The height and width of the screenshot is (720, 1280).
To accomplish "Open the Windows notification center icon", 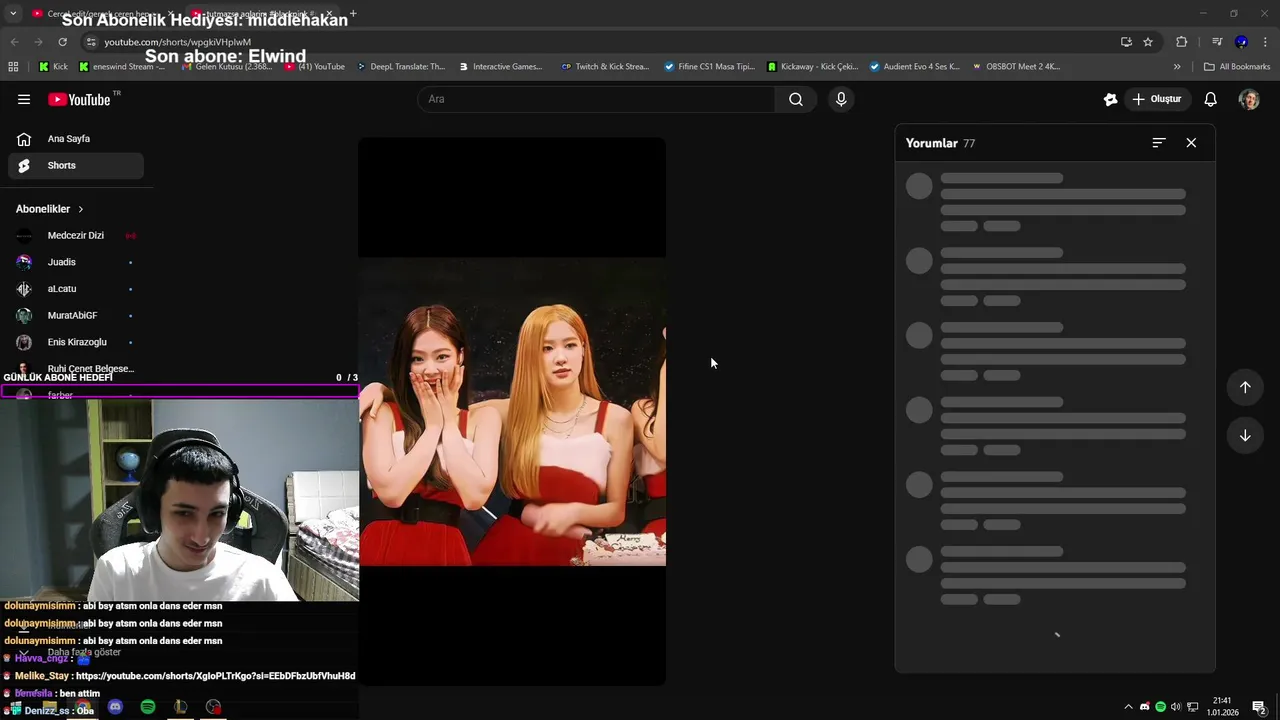I will point(1259,707).
